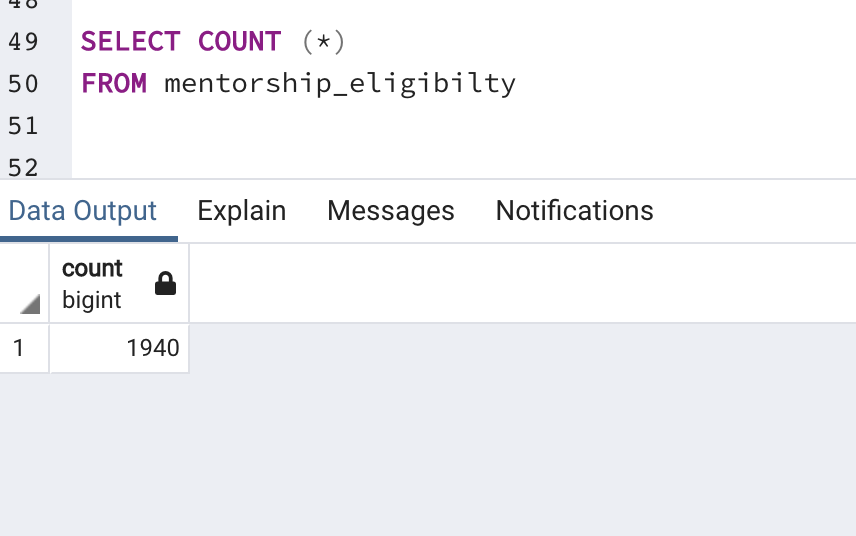Click the SELECT keyword on line 49
The height and width of the screenshot is (536, 856).
click(x=130, y=42)
